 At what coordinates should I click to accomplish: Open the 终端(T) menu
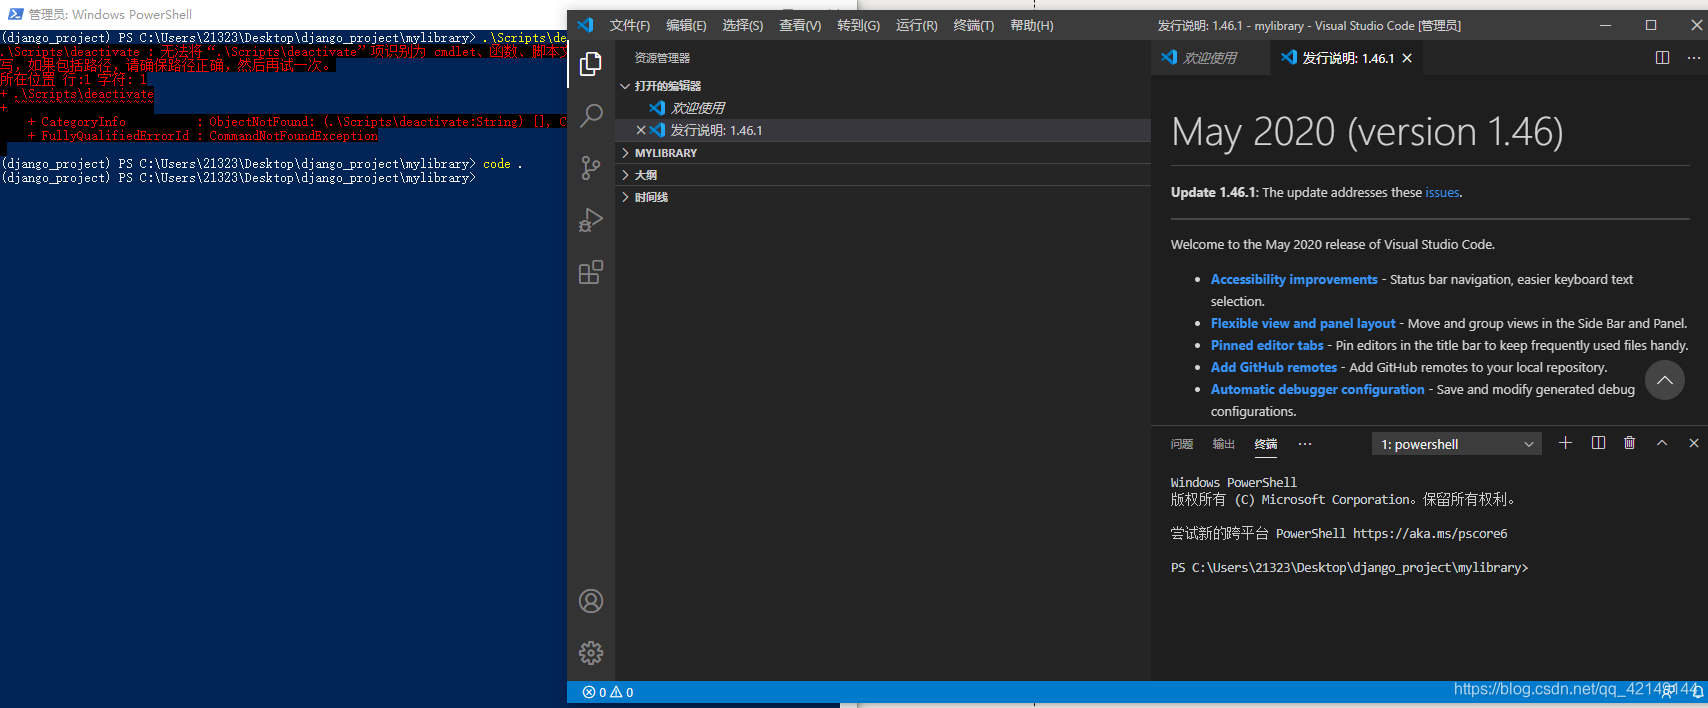[x=974, y=25]
